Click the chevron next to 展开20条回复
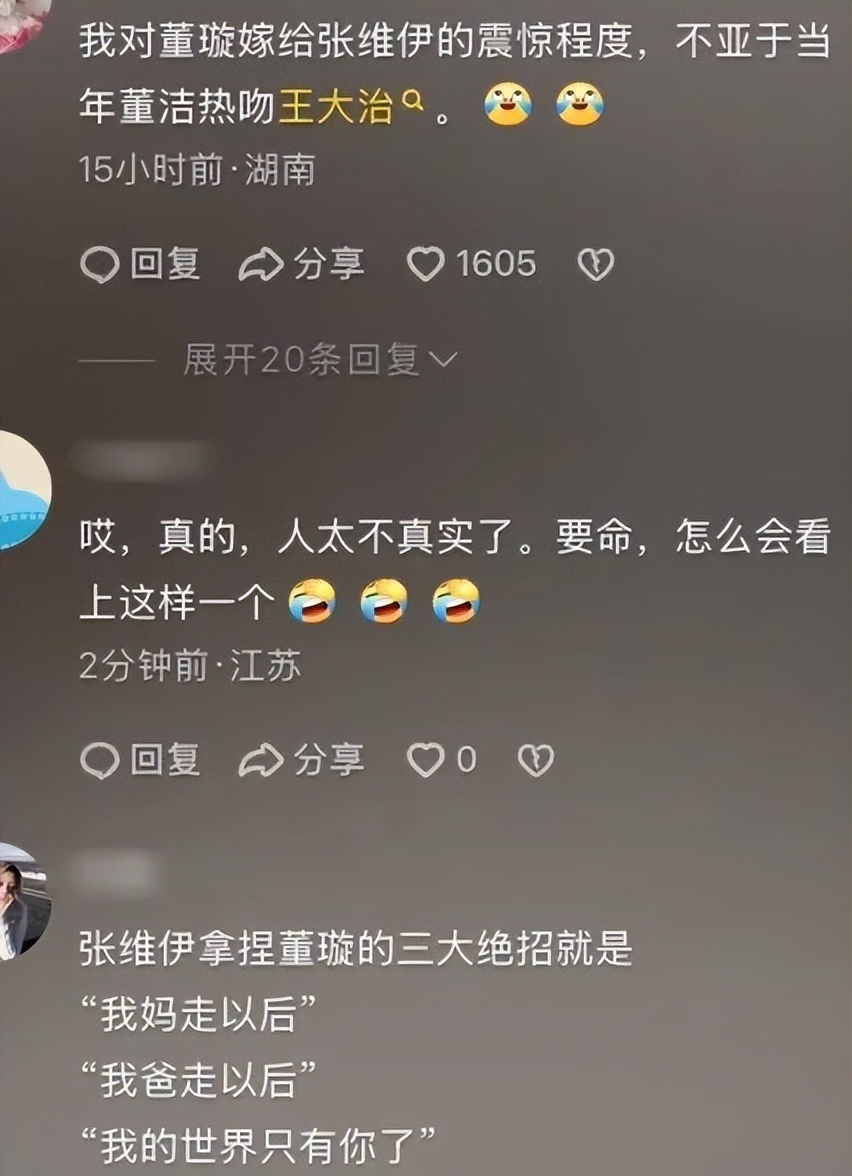Viewport: 852px width, 1176px height. point(442,361)
